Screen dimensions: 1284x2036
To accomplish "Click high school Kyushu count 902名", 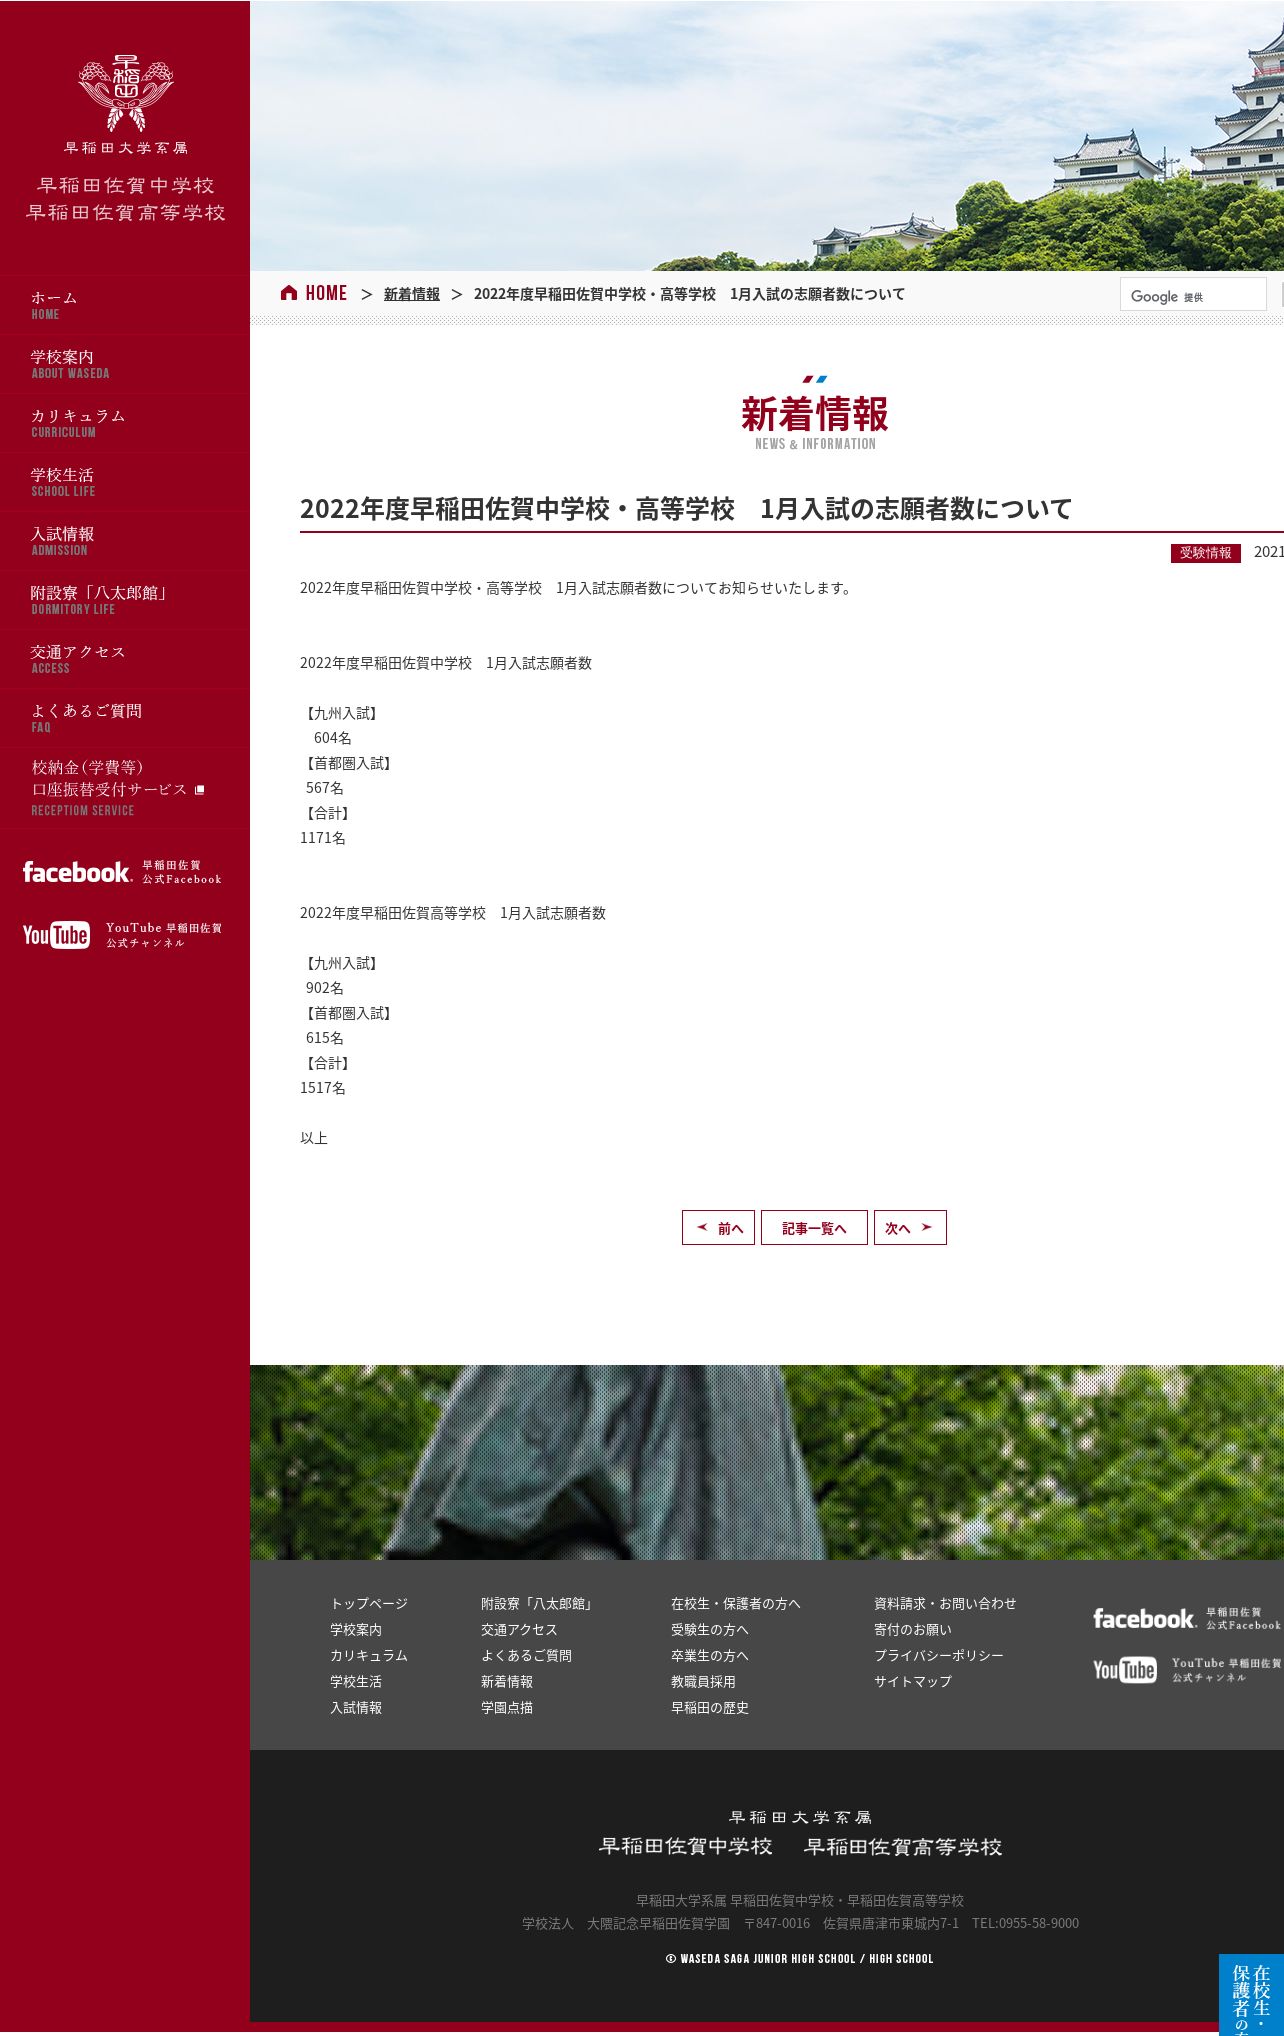I will (325, 988).
